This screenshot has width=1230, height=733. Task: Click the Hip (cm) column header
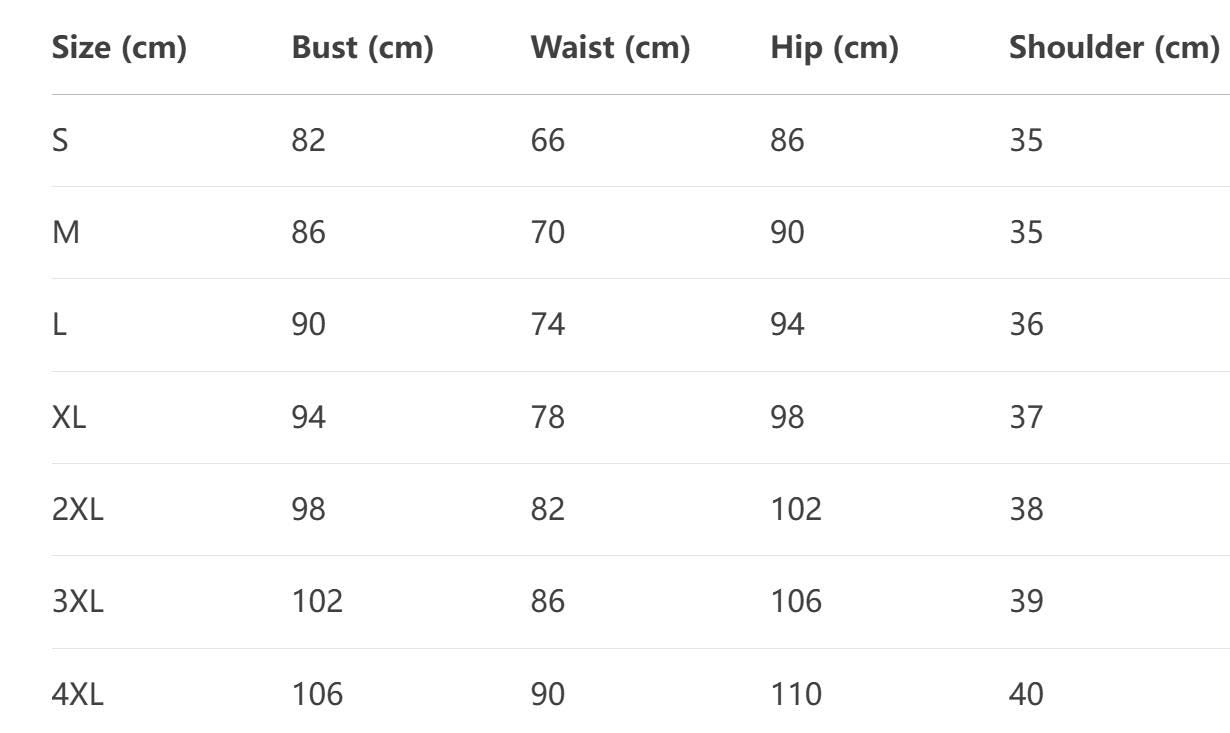pos(834,48)
